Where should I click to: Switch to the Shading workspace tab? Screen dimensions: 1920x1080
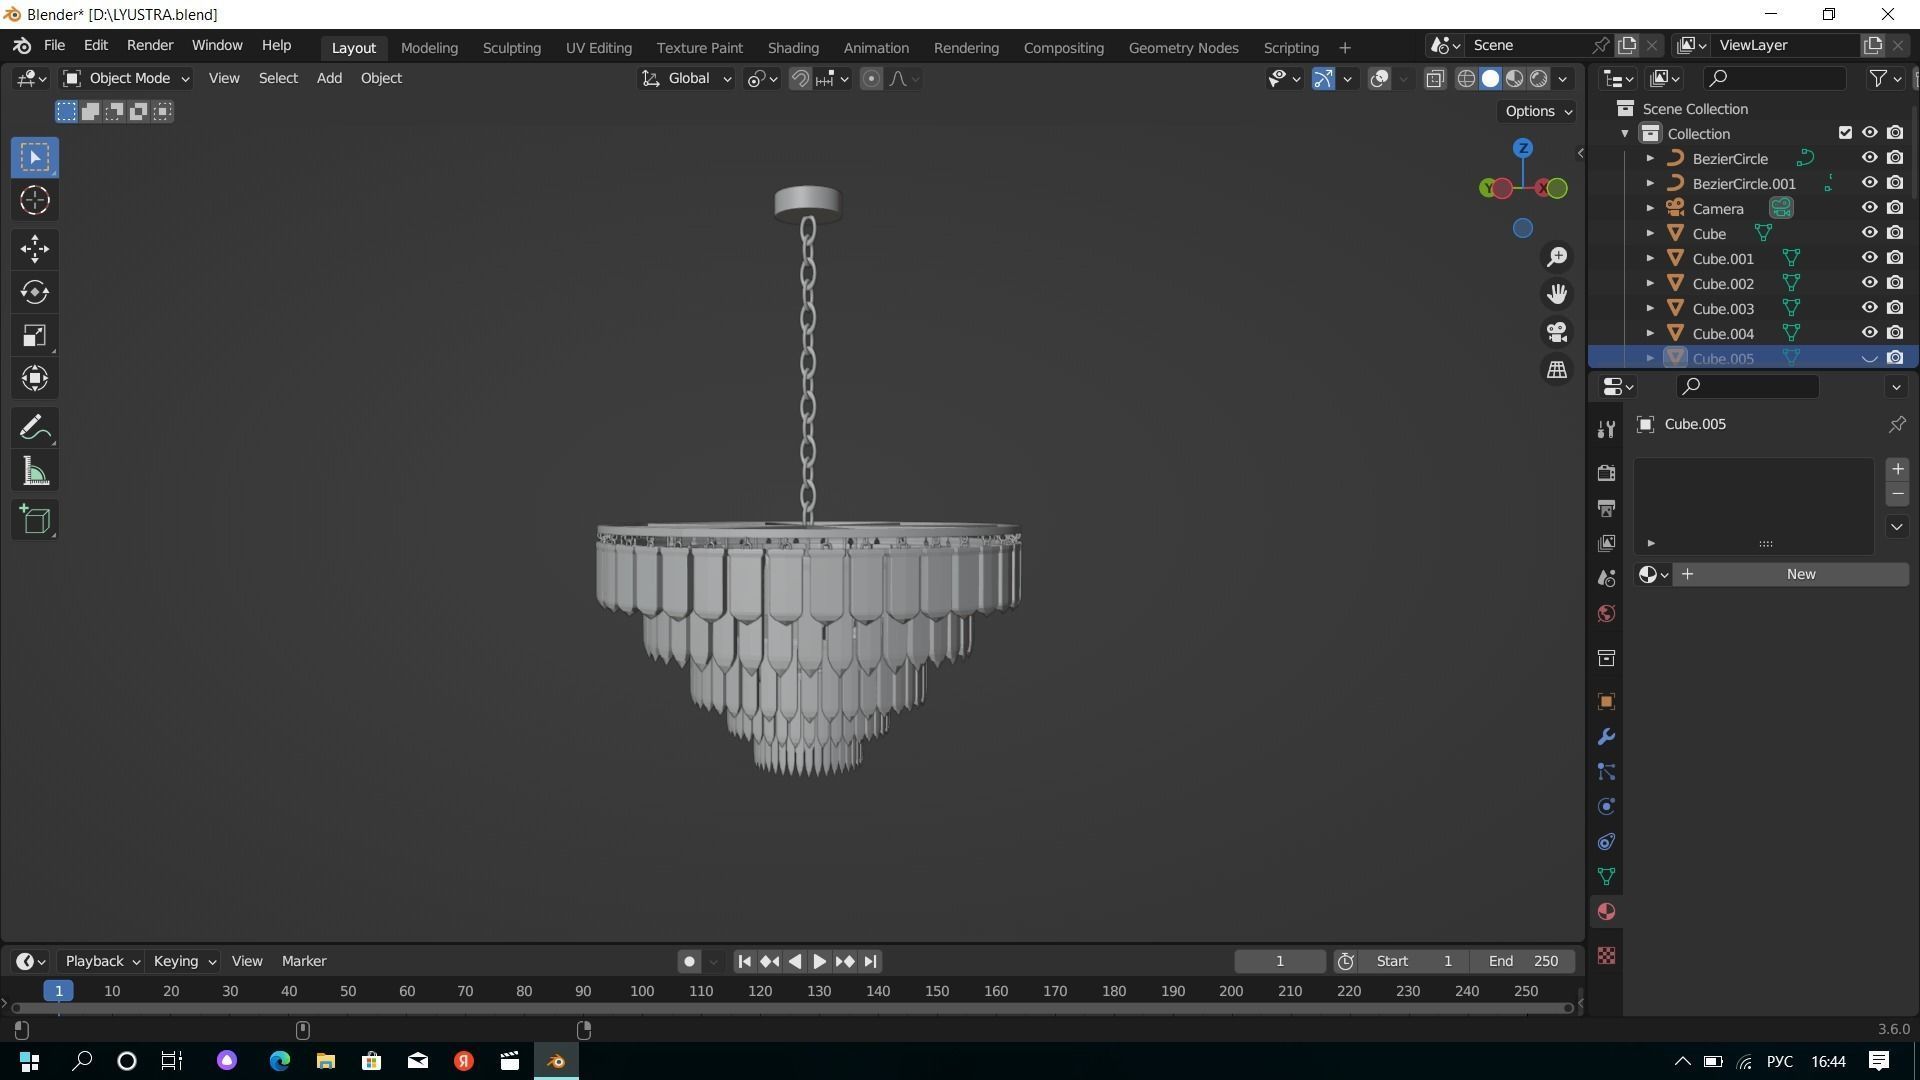793,47
